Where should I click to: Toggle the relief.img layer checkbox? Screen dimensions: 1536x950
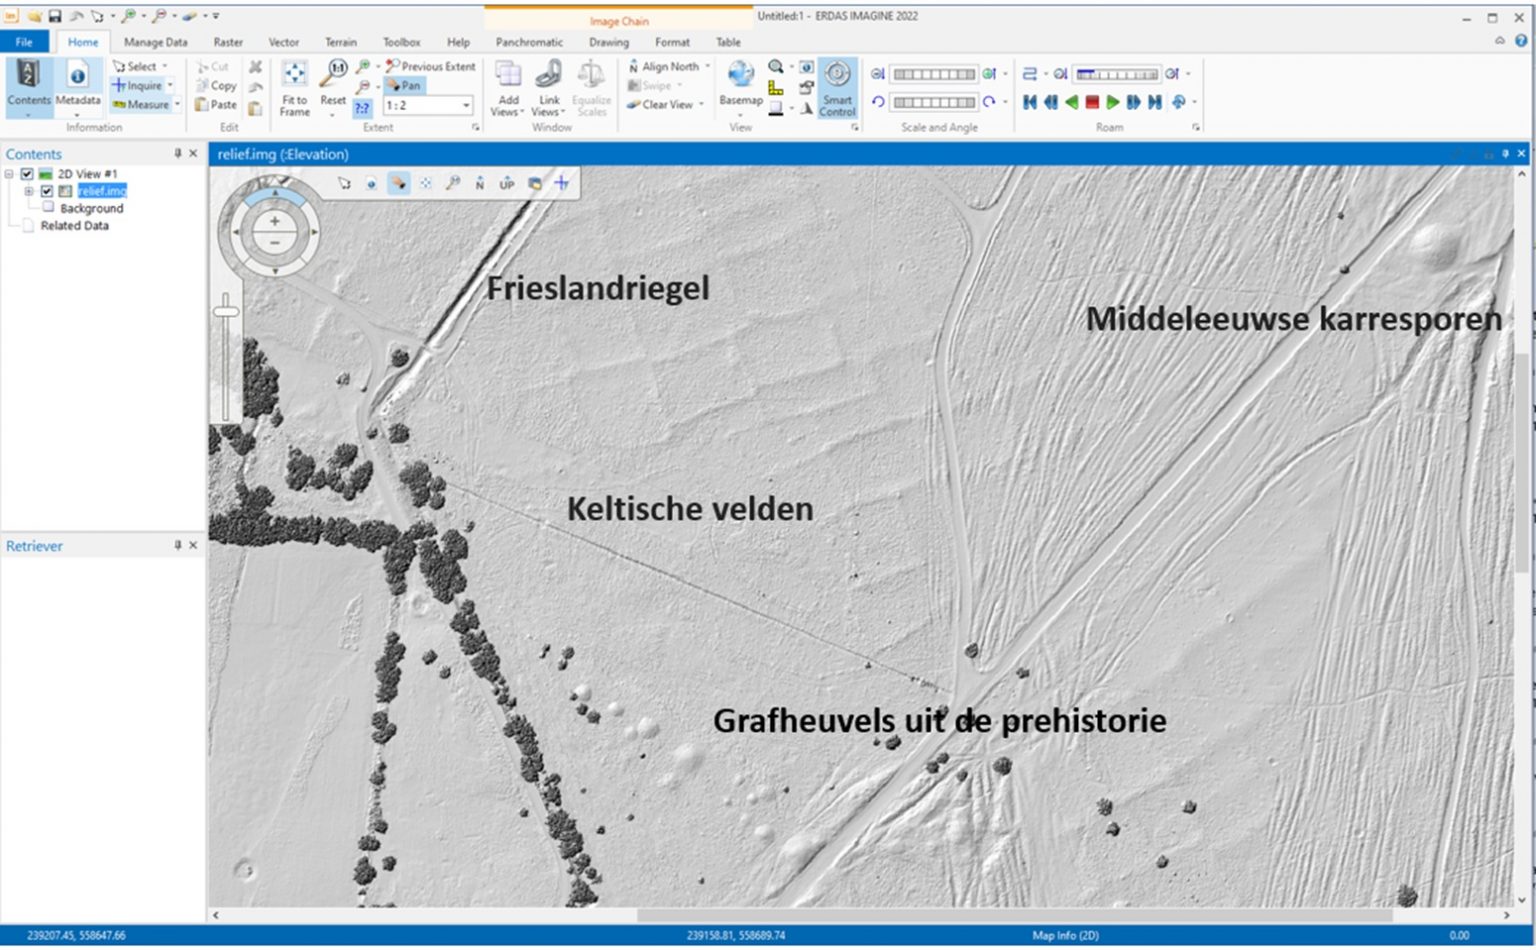pyautogui.click(x=47, y=191)
